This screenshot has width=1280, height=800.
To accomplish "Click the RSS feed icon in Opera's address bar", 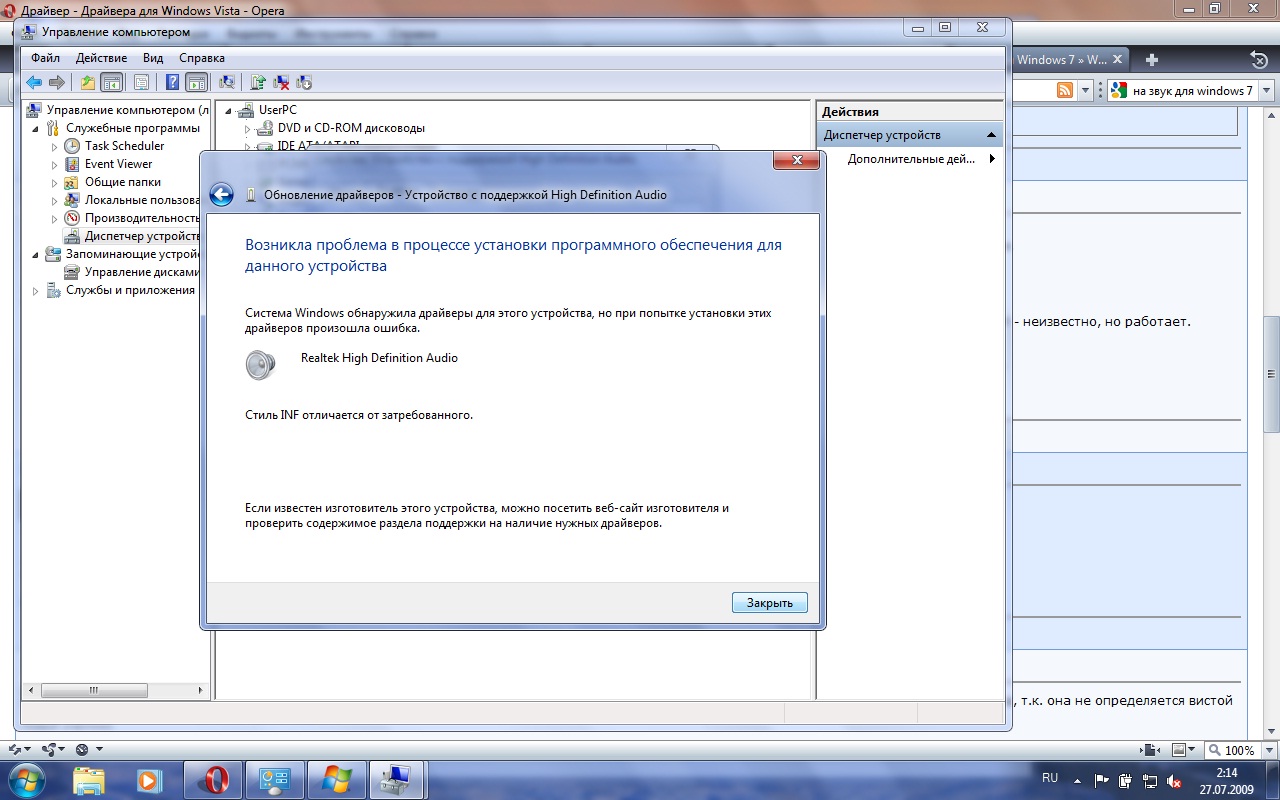I will [1066, 91].
